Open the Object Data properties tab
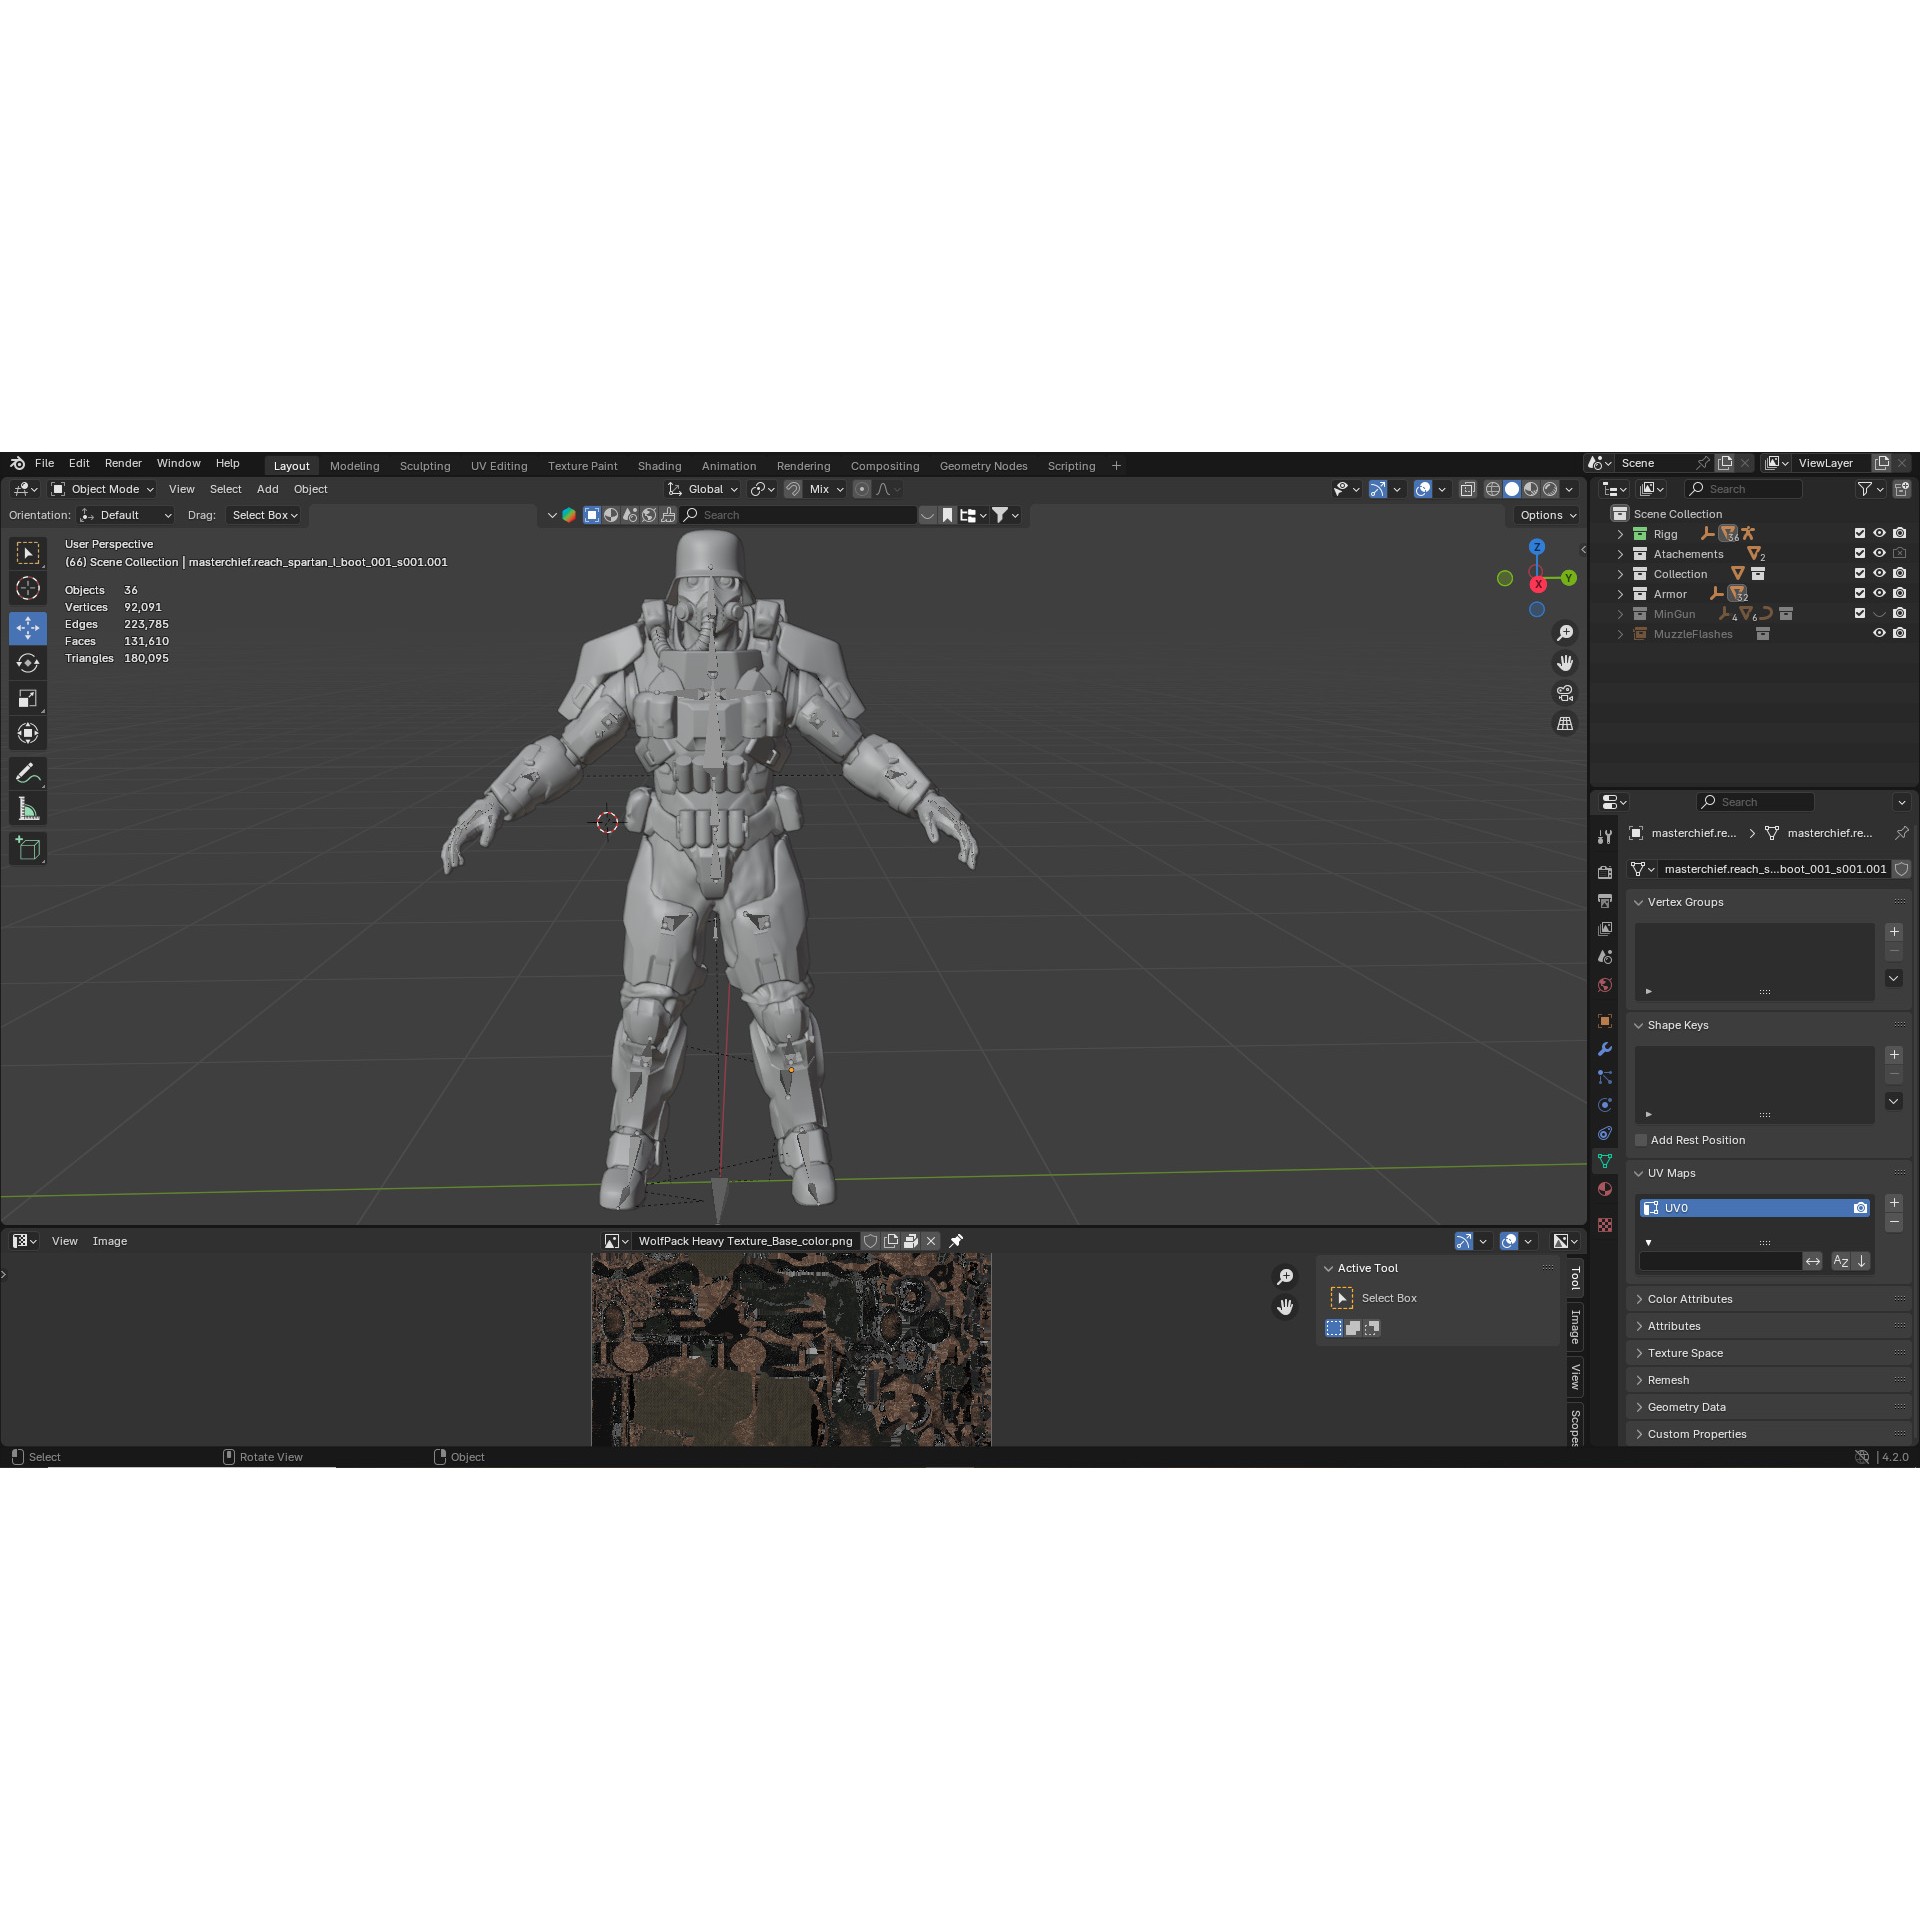This screenshot has width=1920, height=1920. coord(1605,1161)
